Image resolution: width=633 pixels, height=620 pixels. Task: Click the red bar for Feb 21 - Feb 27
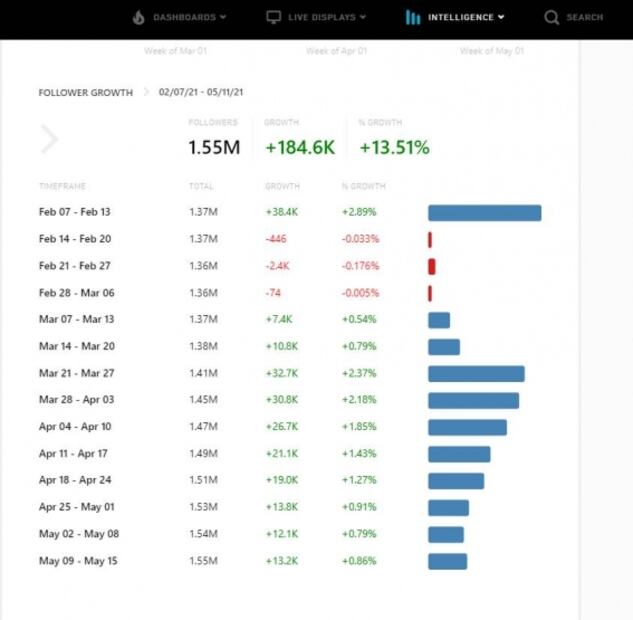coord(431,266)
